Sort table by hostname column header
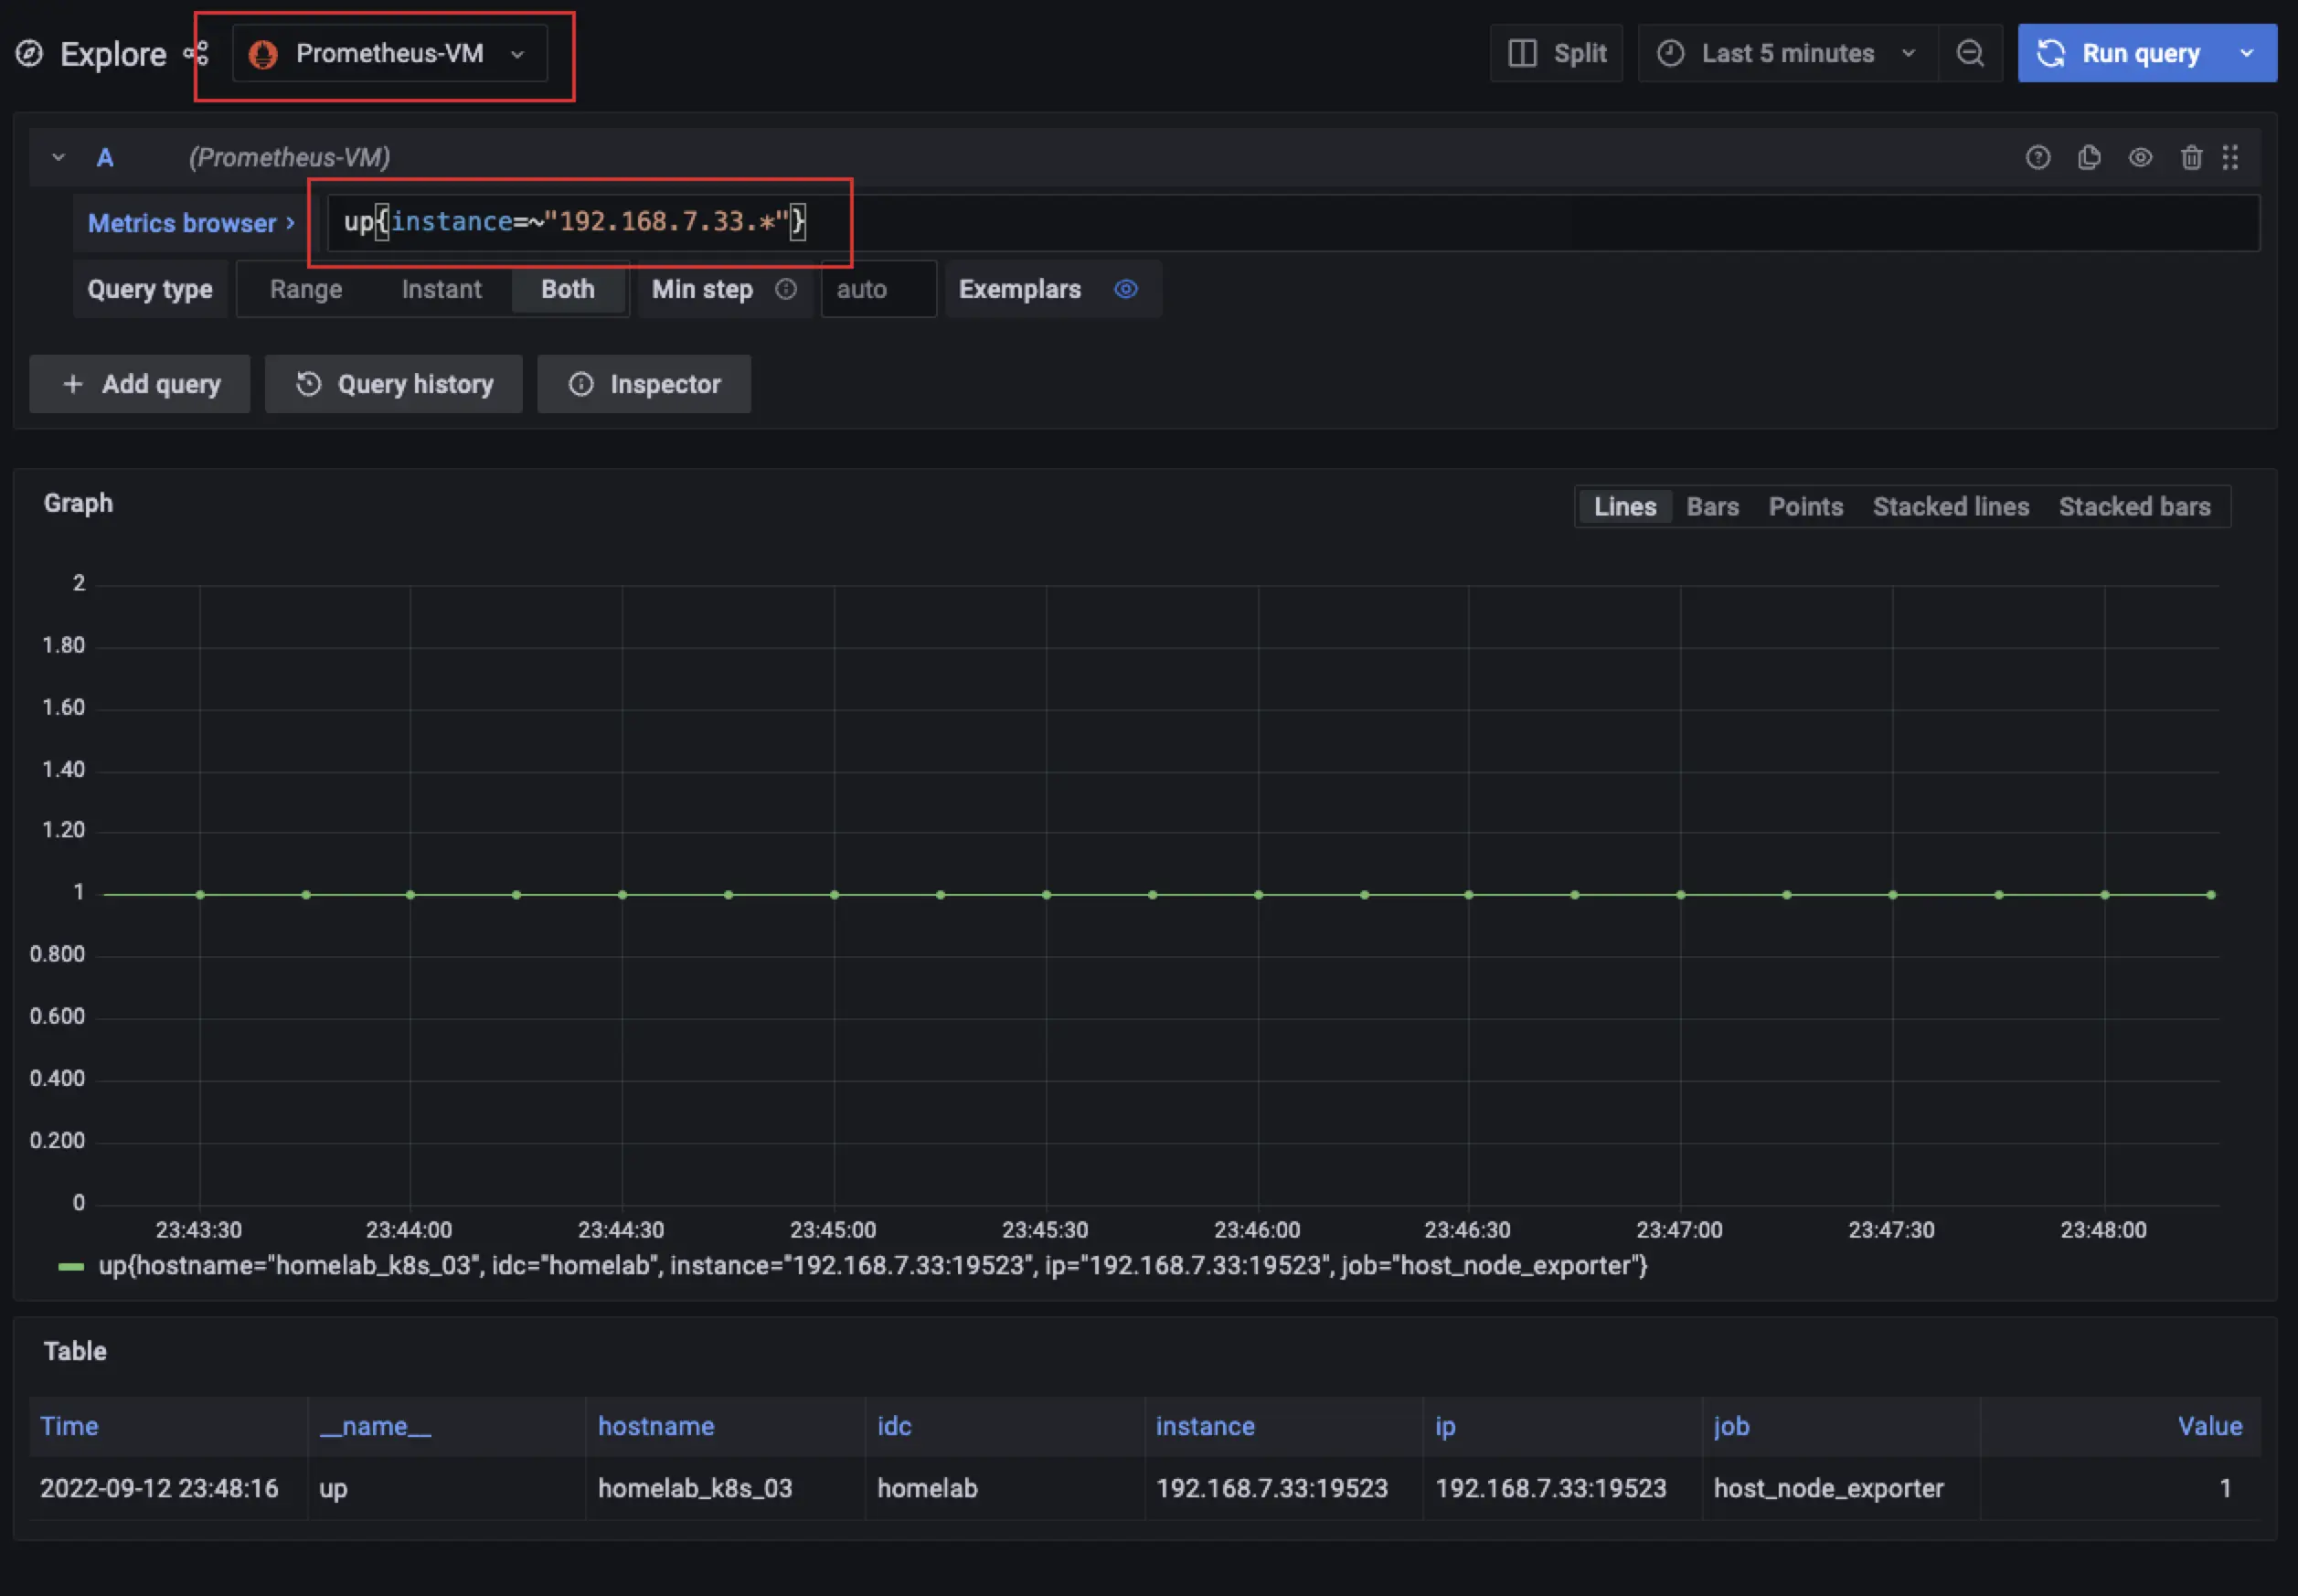The image size is (2298, 1596). coord(656,1426)
